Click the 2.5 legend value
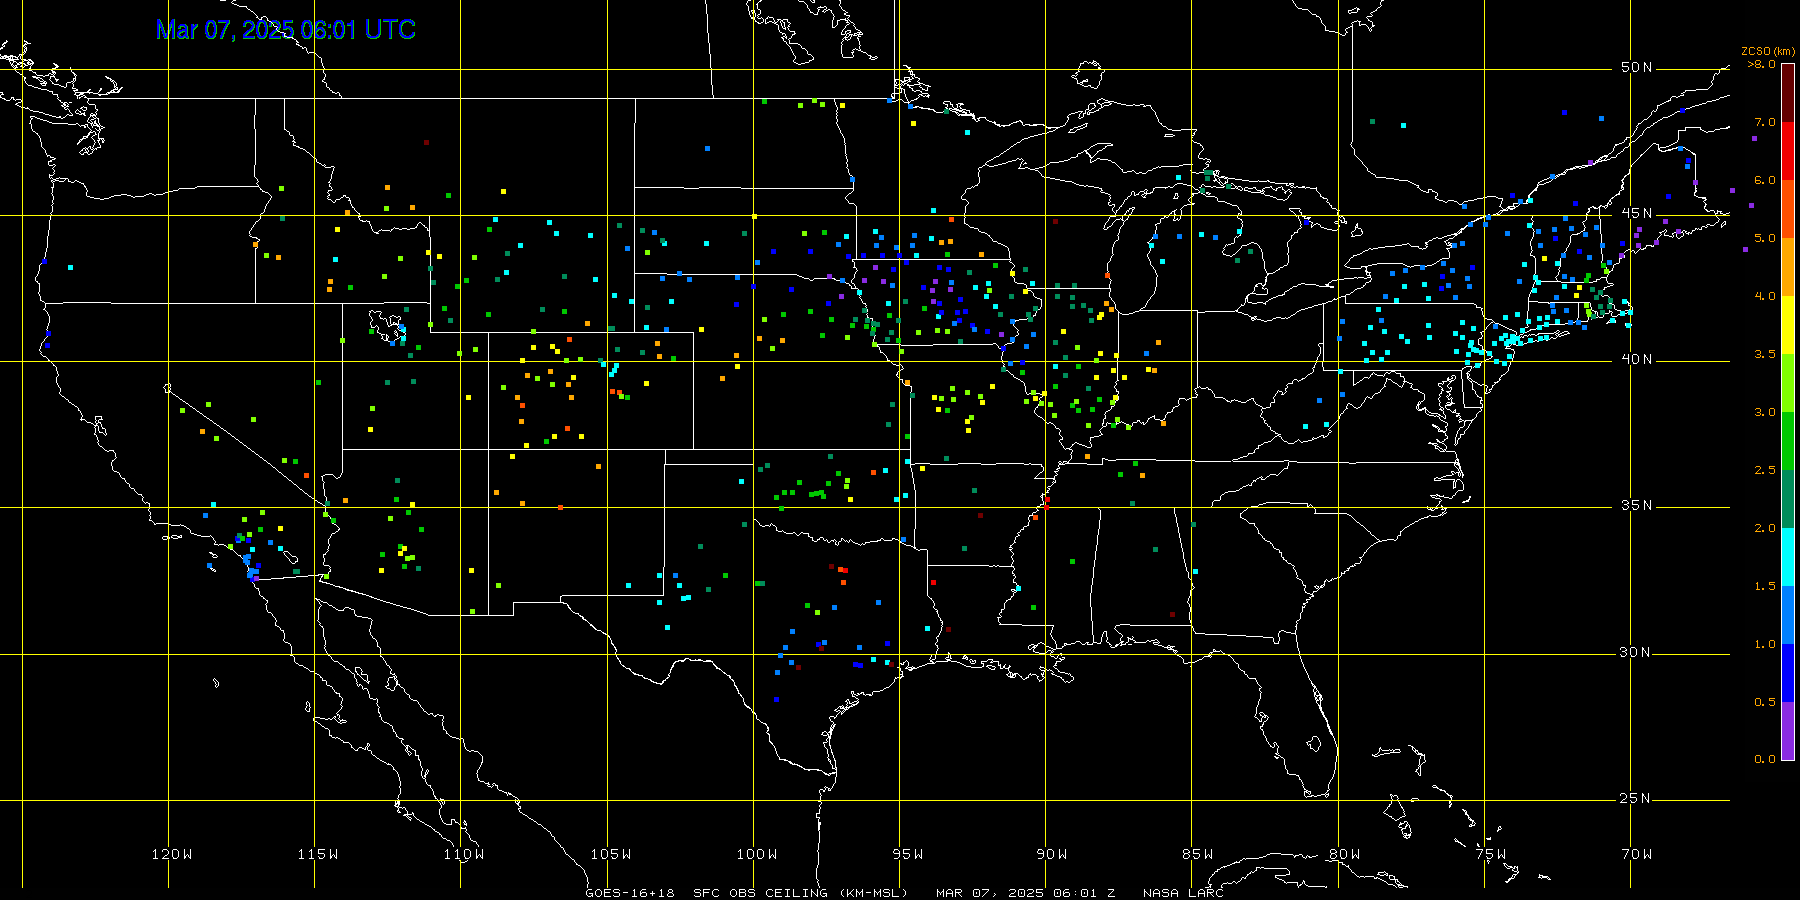The height and width of the screenshot is (900, 1800). click(1765, 470)
